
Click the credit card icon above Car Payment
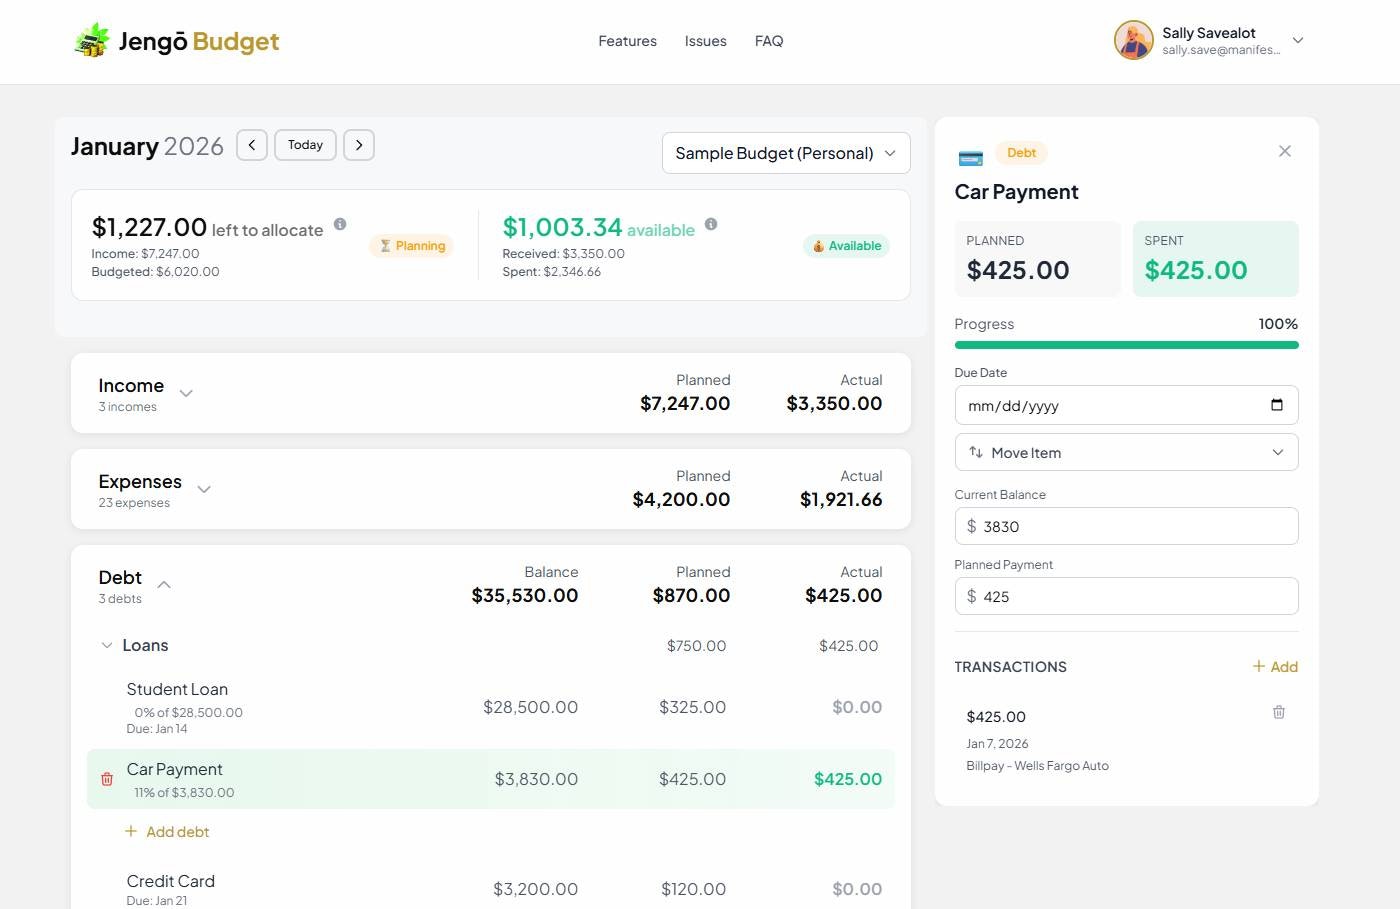coord(969,157)
